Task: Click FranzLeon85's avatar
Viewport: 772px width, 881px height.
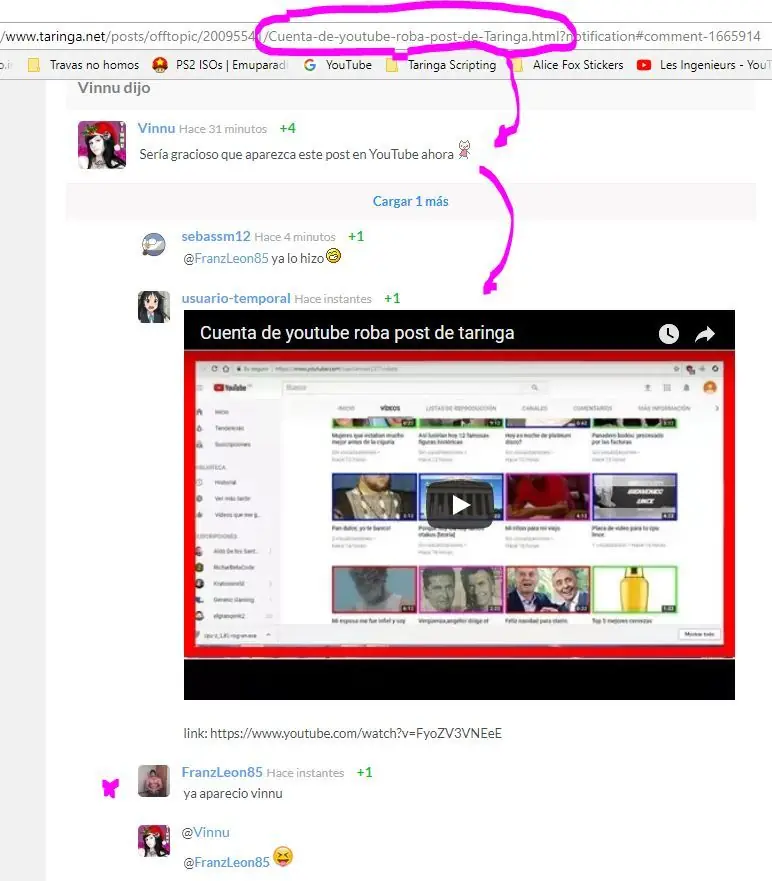Action: (154, 780)
